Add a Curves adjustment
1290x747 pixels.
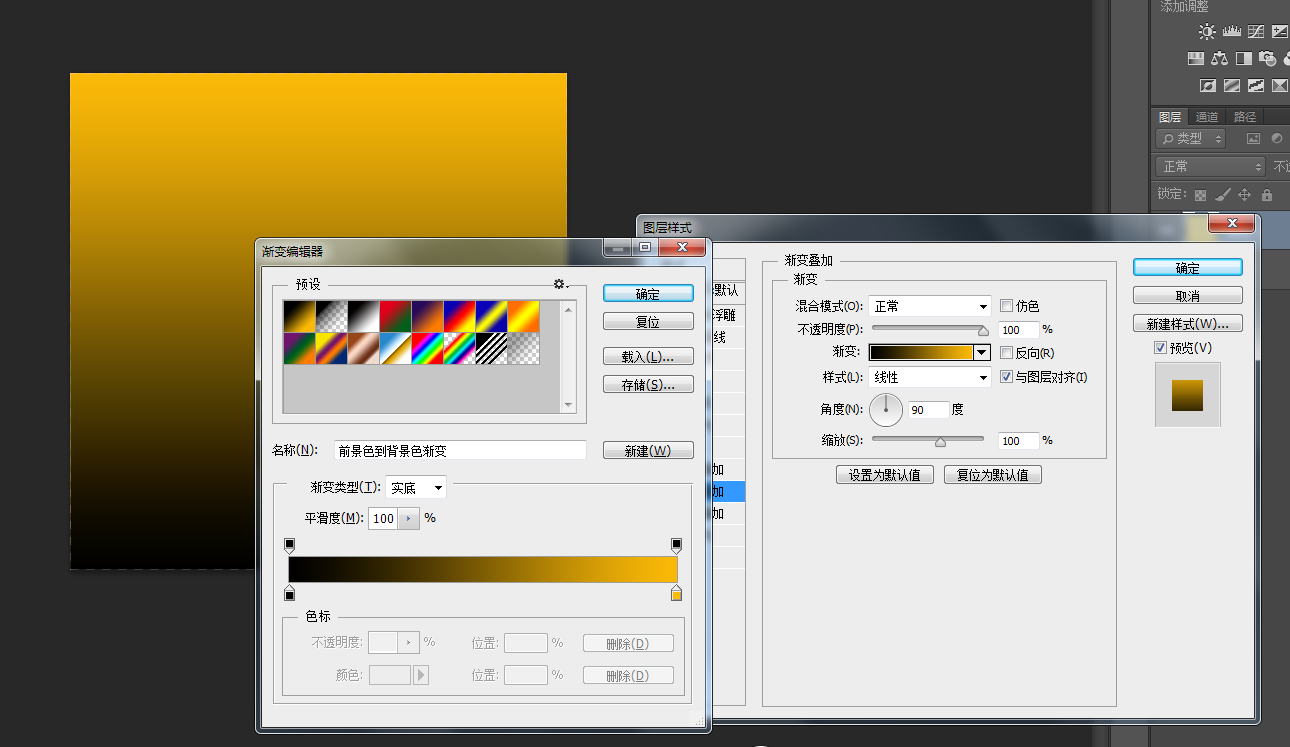click(1256, 31)
